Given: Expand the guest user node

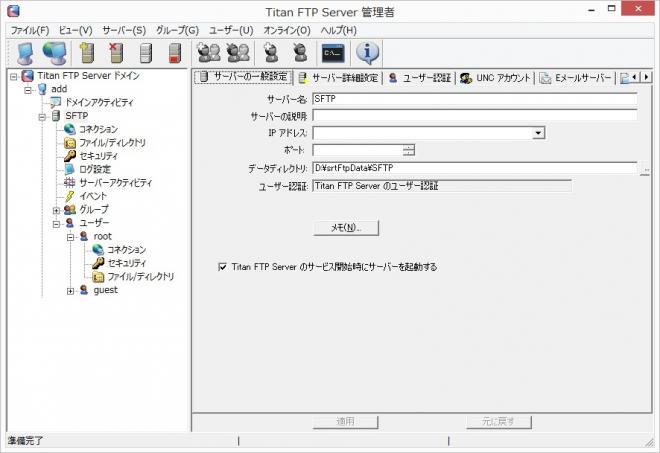Looking at the screenshot, I should tap(70, 291).
